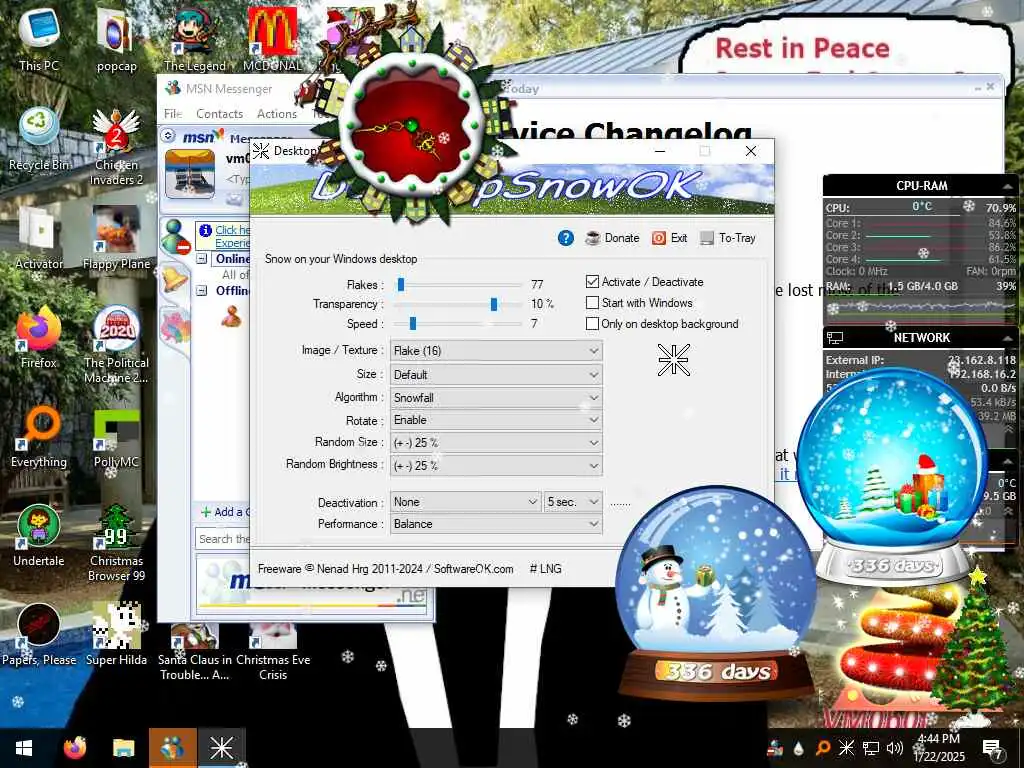The height and width of the screenshot is (768, 1024).
Task: Click the # LNG language link
Action: (x=545, y=569)
